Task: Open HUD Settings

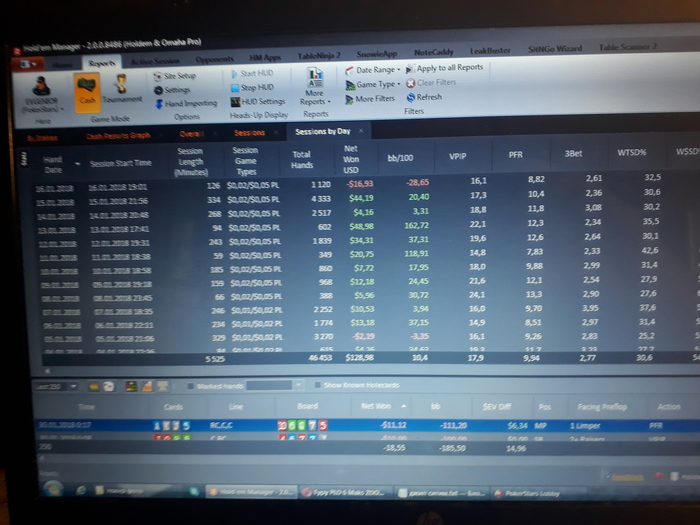Action: 258,102
